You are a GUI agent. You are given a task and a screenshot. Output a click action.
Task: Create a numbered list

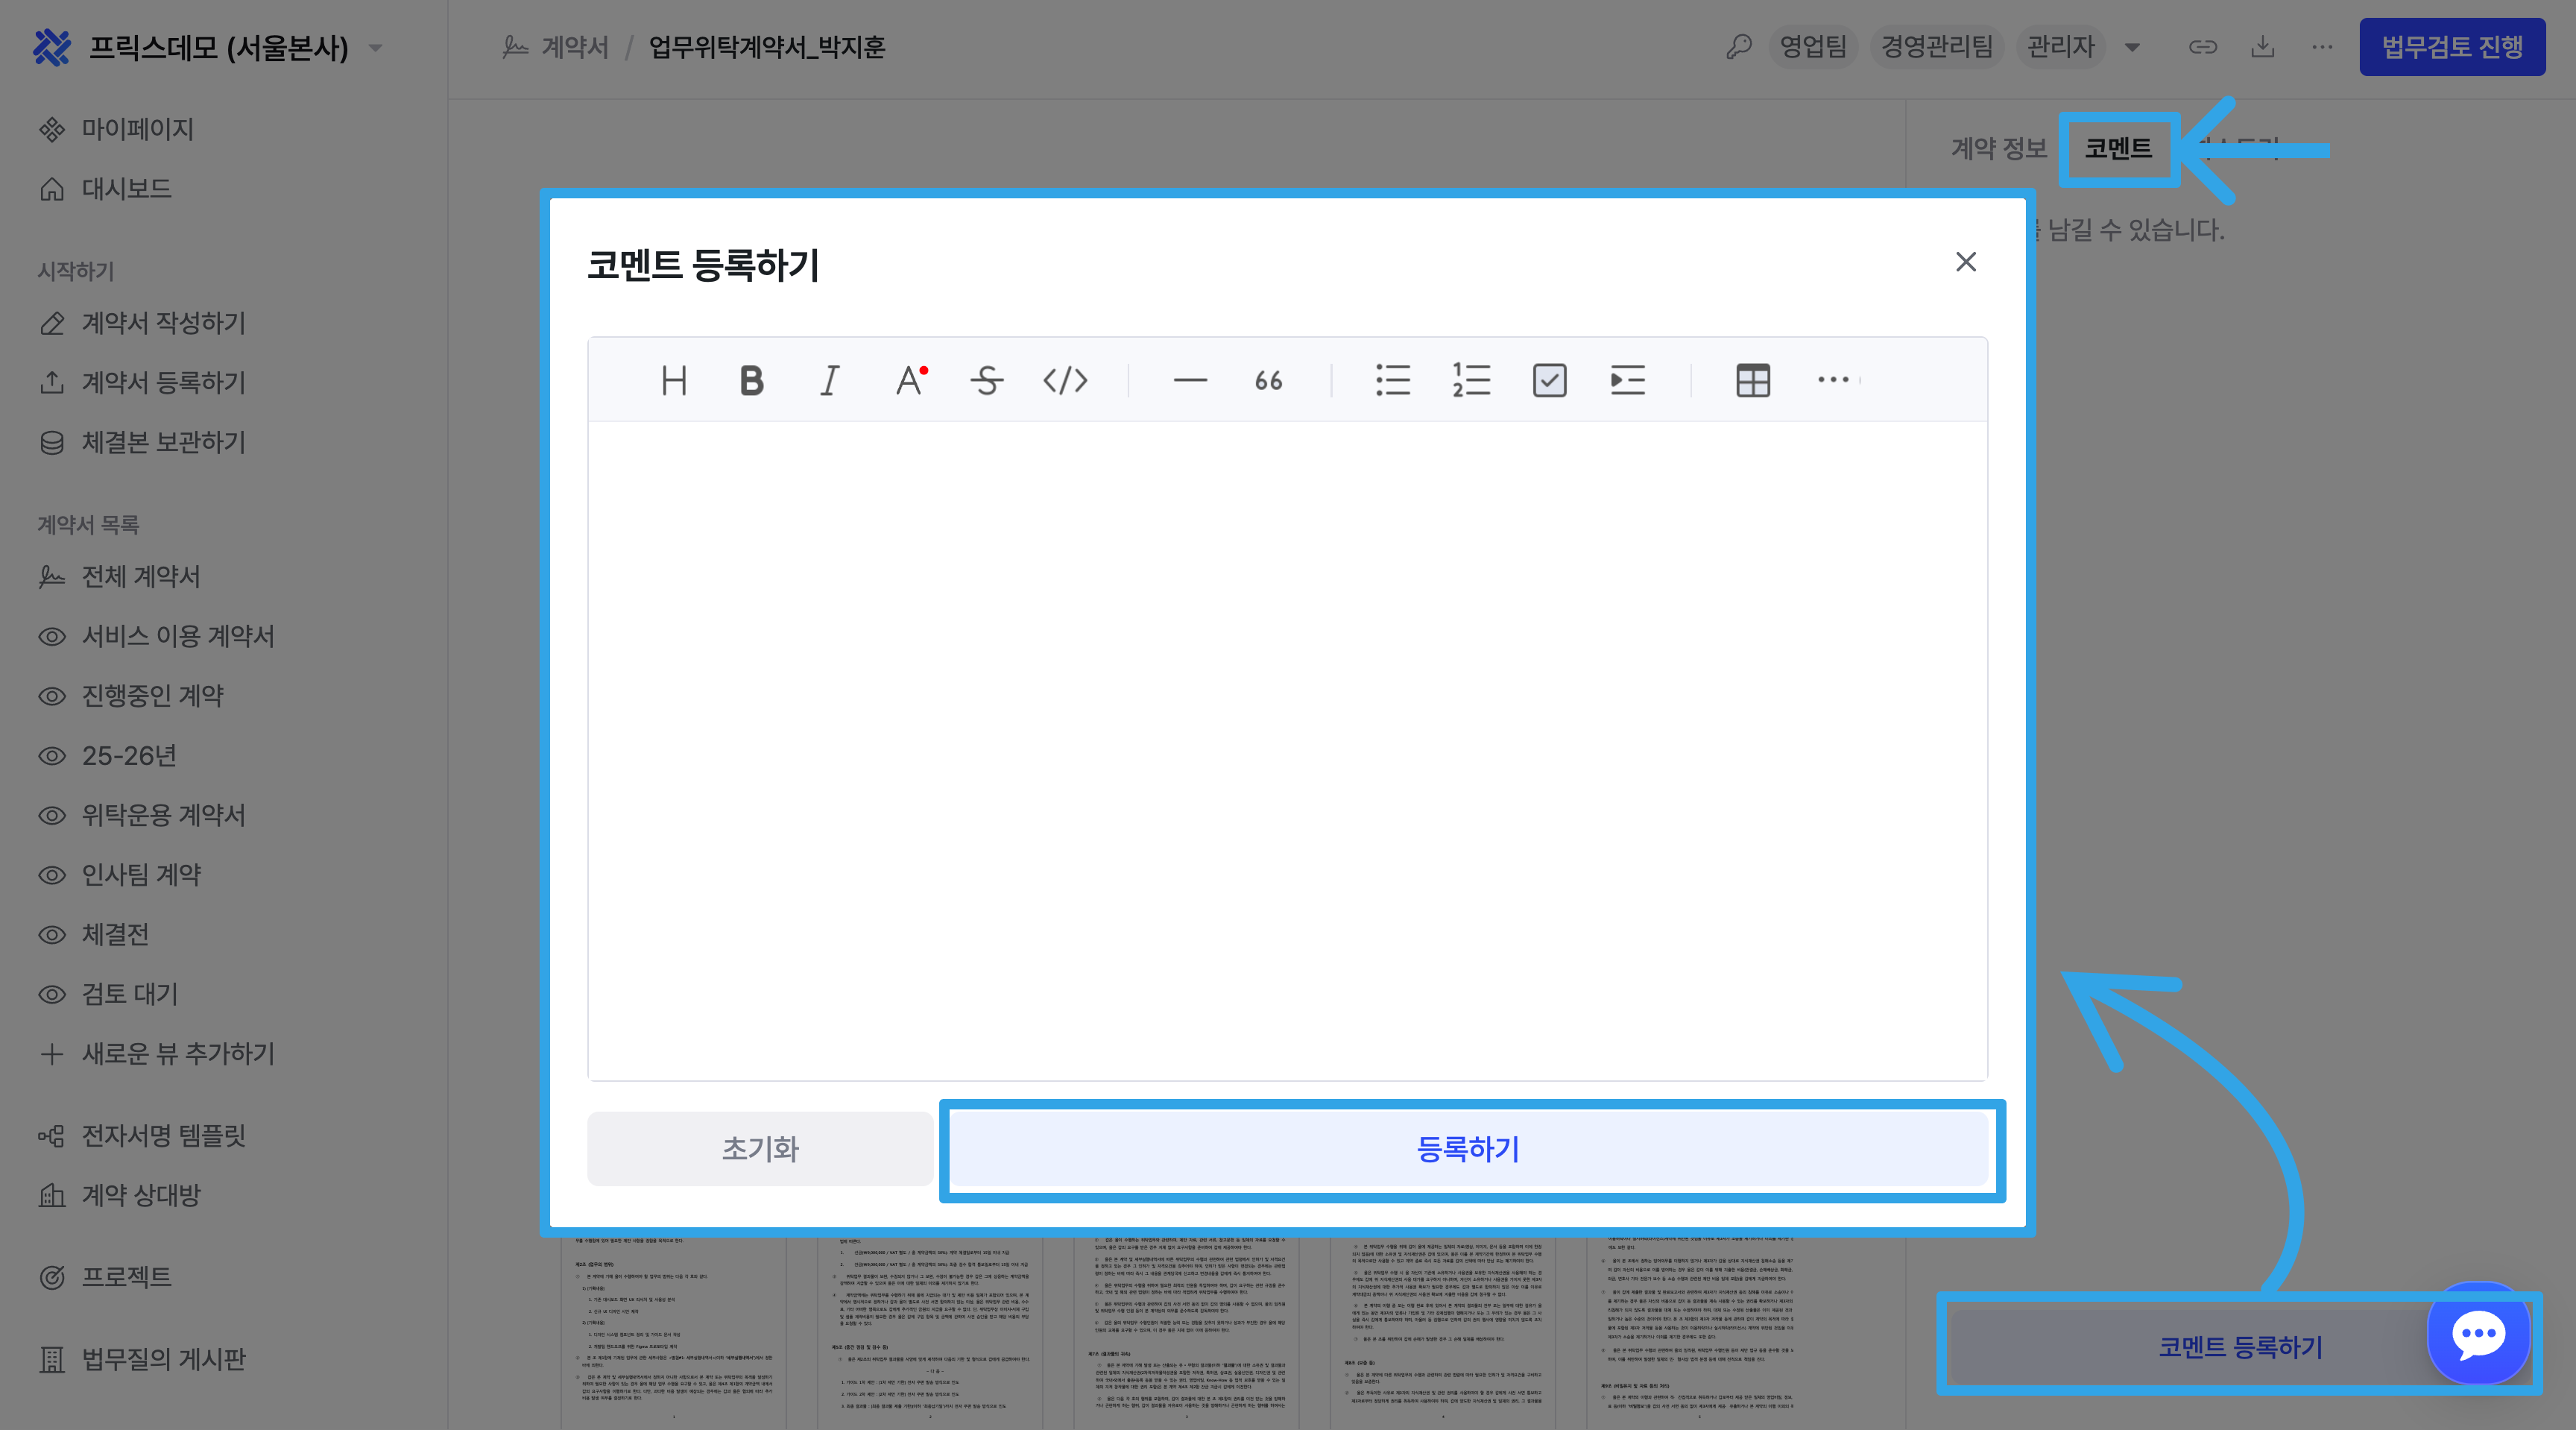(x=1471, y=381)
